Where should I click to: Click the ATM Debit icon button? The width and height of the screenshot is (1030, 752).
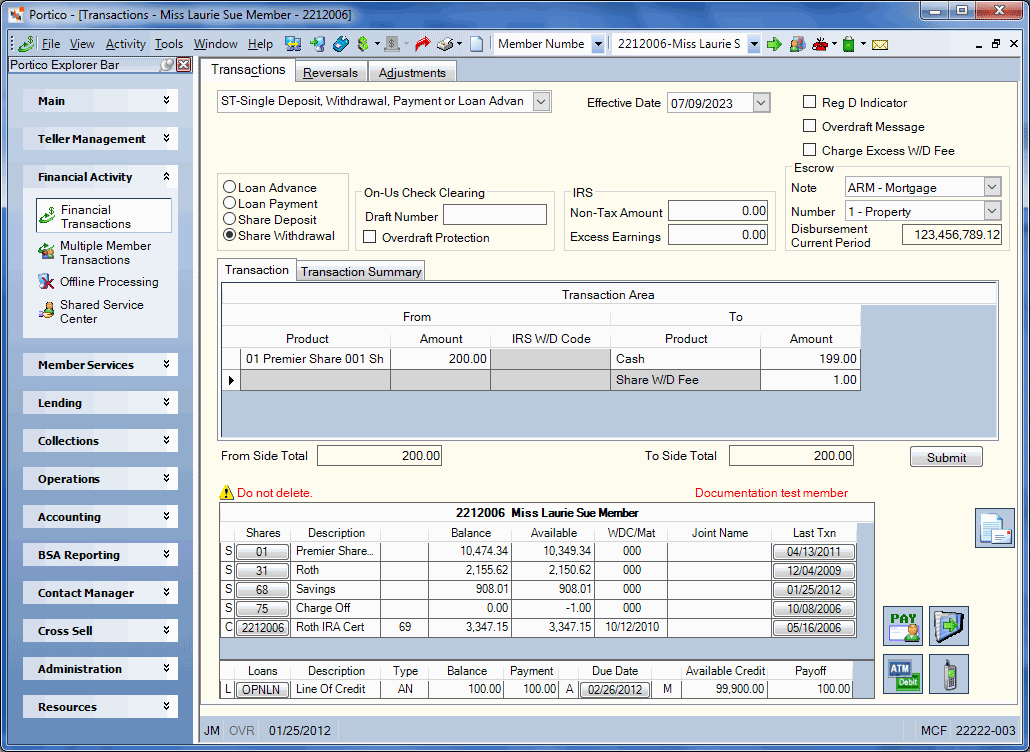(x=903, y=674)
